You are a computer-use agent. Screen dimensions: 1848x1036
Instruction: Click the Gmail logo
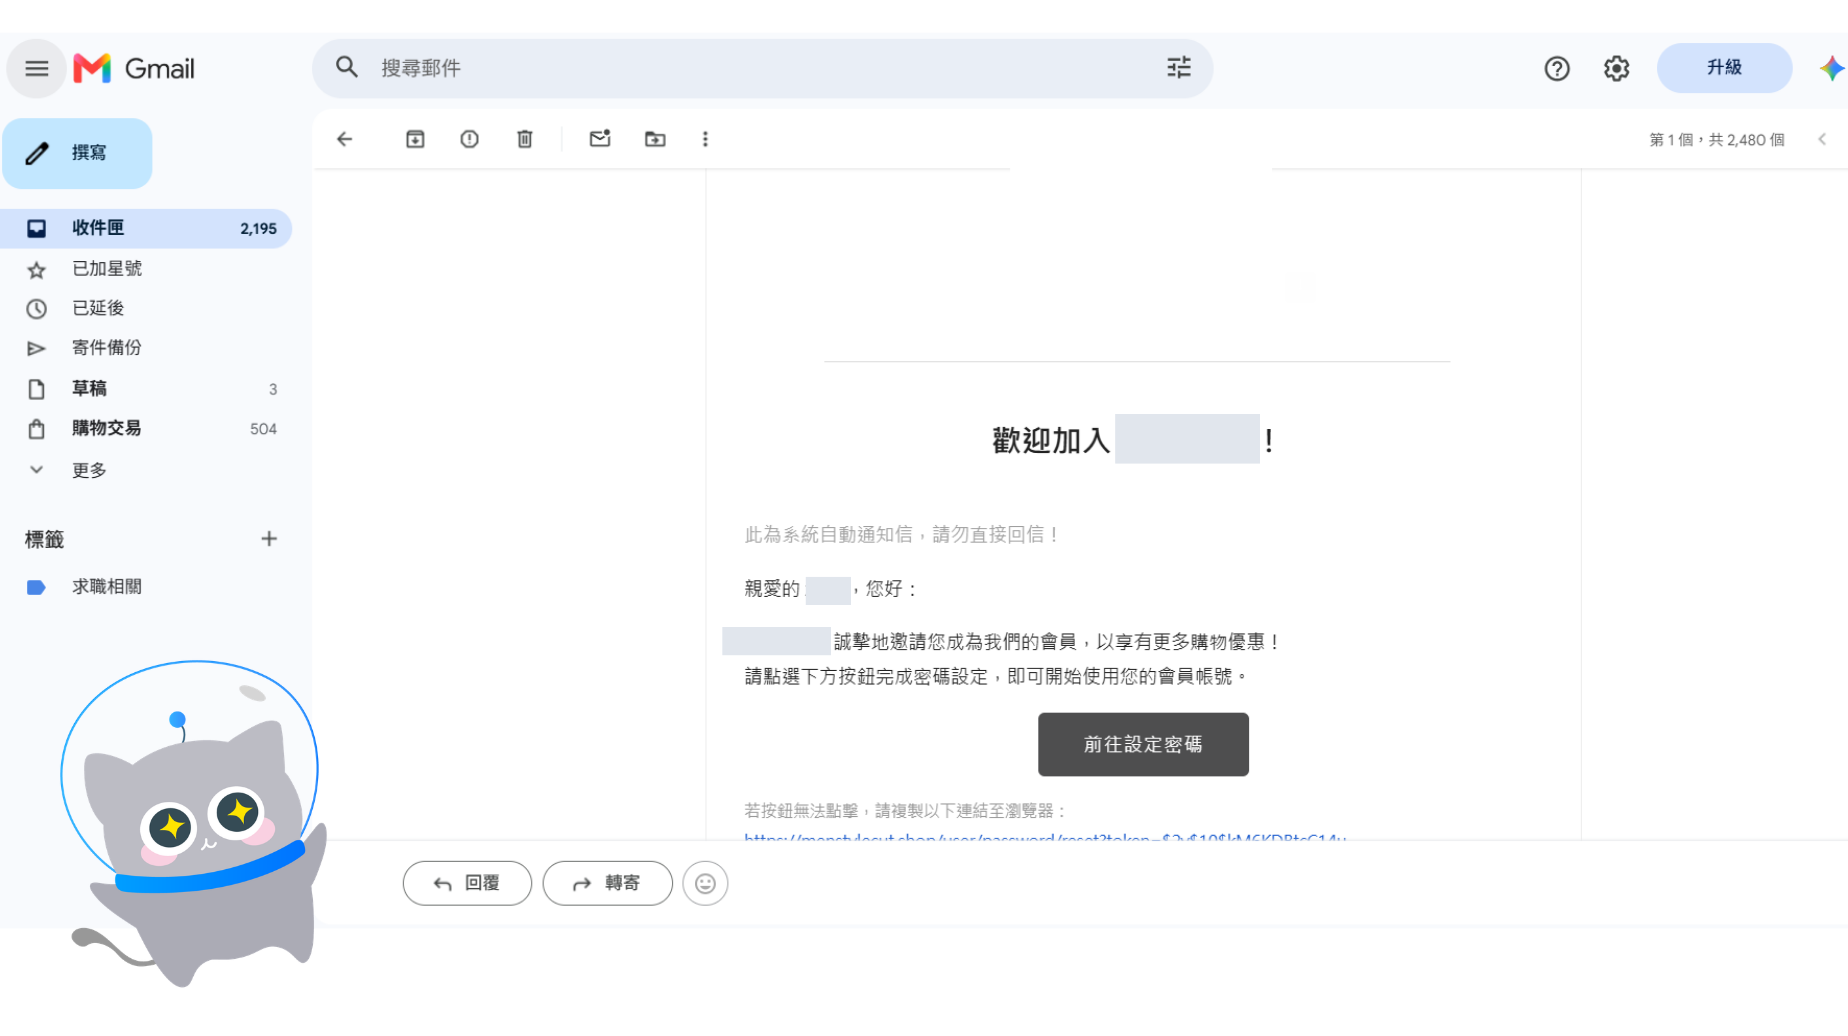tap(134, 68)
